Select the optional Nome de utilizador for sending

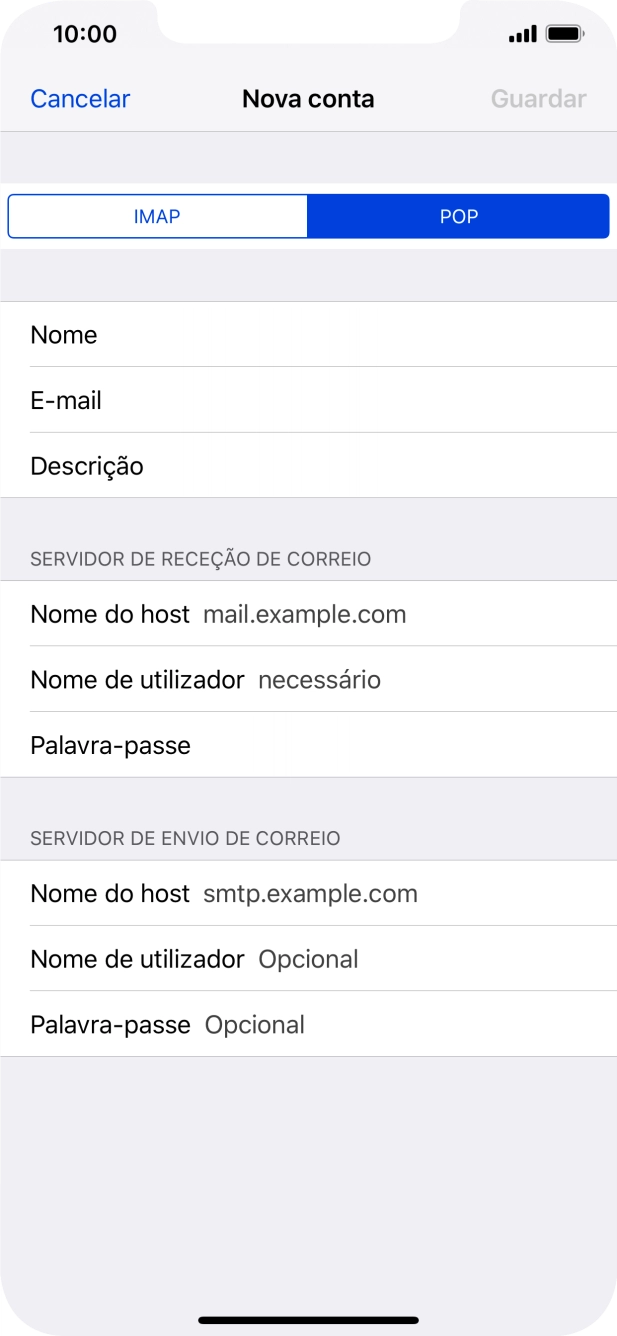(x=300, y=958)
